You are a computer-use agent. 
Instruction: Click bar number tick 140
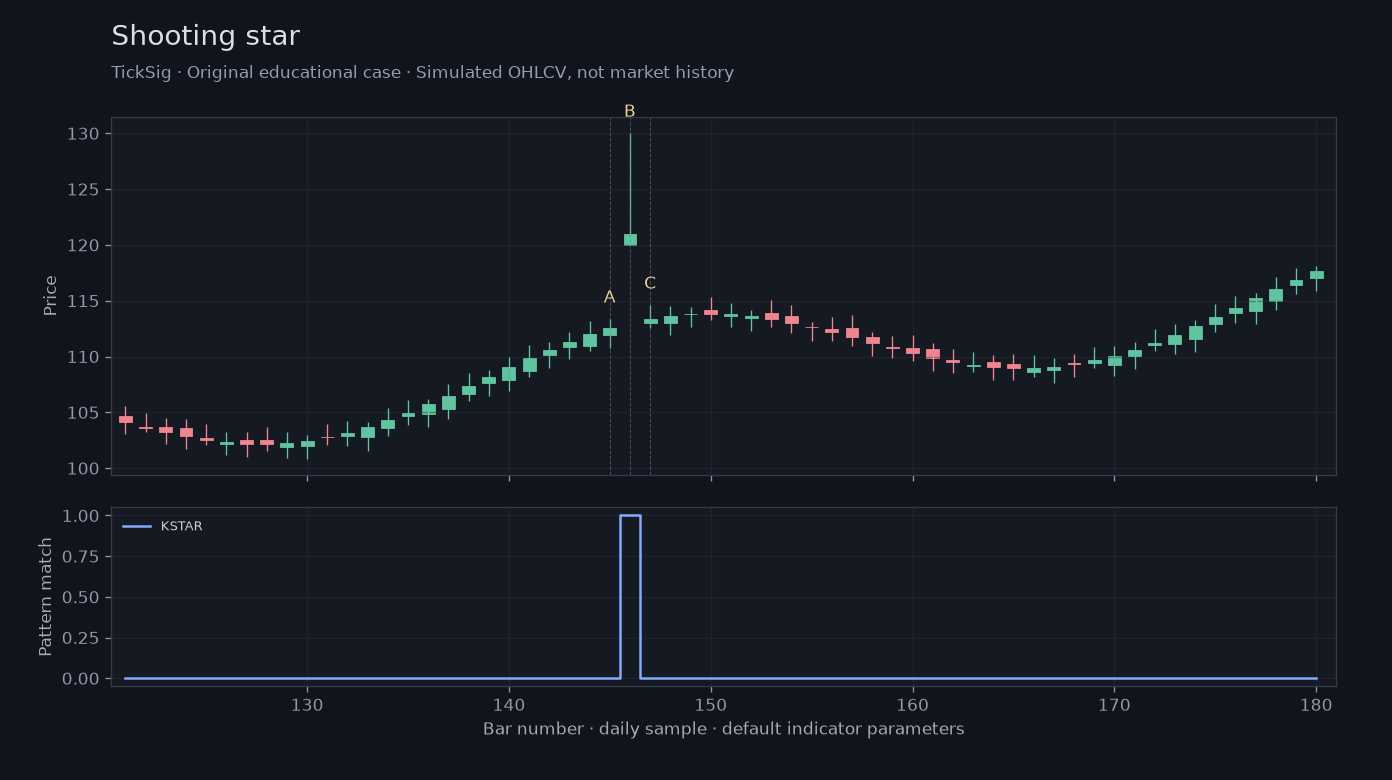coord(509,704)
